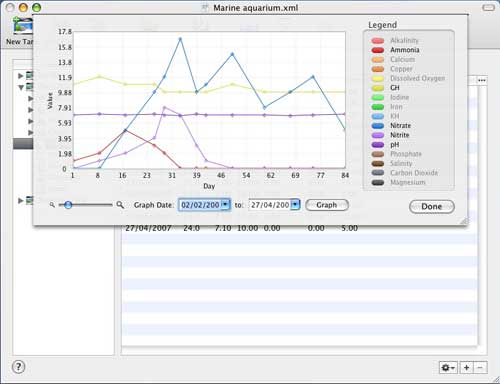Screen dimensions: 500x384
Task: Toggle the KH legend entry
Action: click(x=385, y=116)
